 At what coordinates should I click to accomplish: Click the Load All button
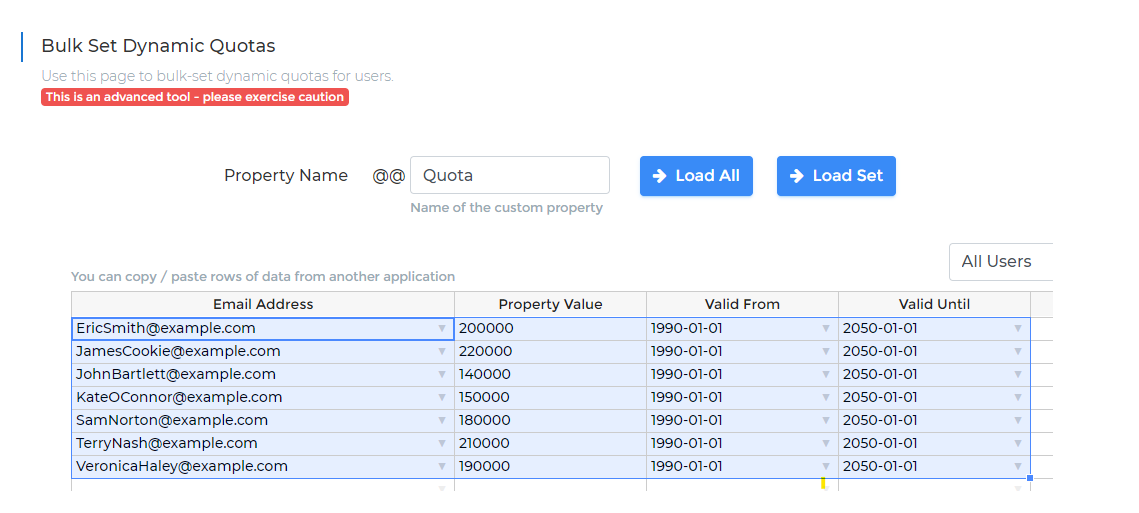(696, 176)
